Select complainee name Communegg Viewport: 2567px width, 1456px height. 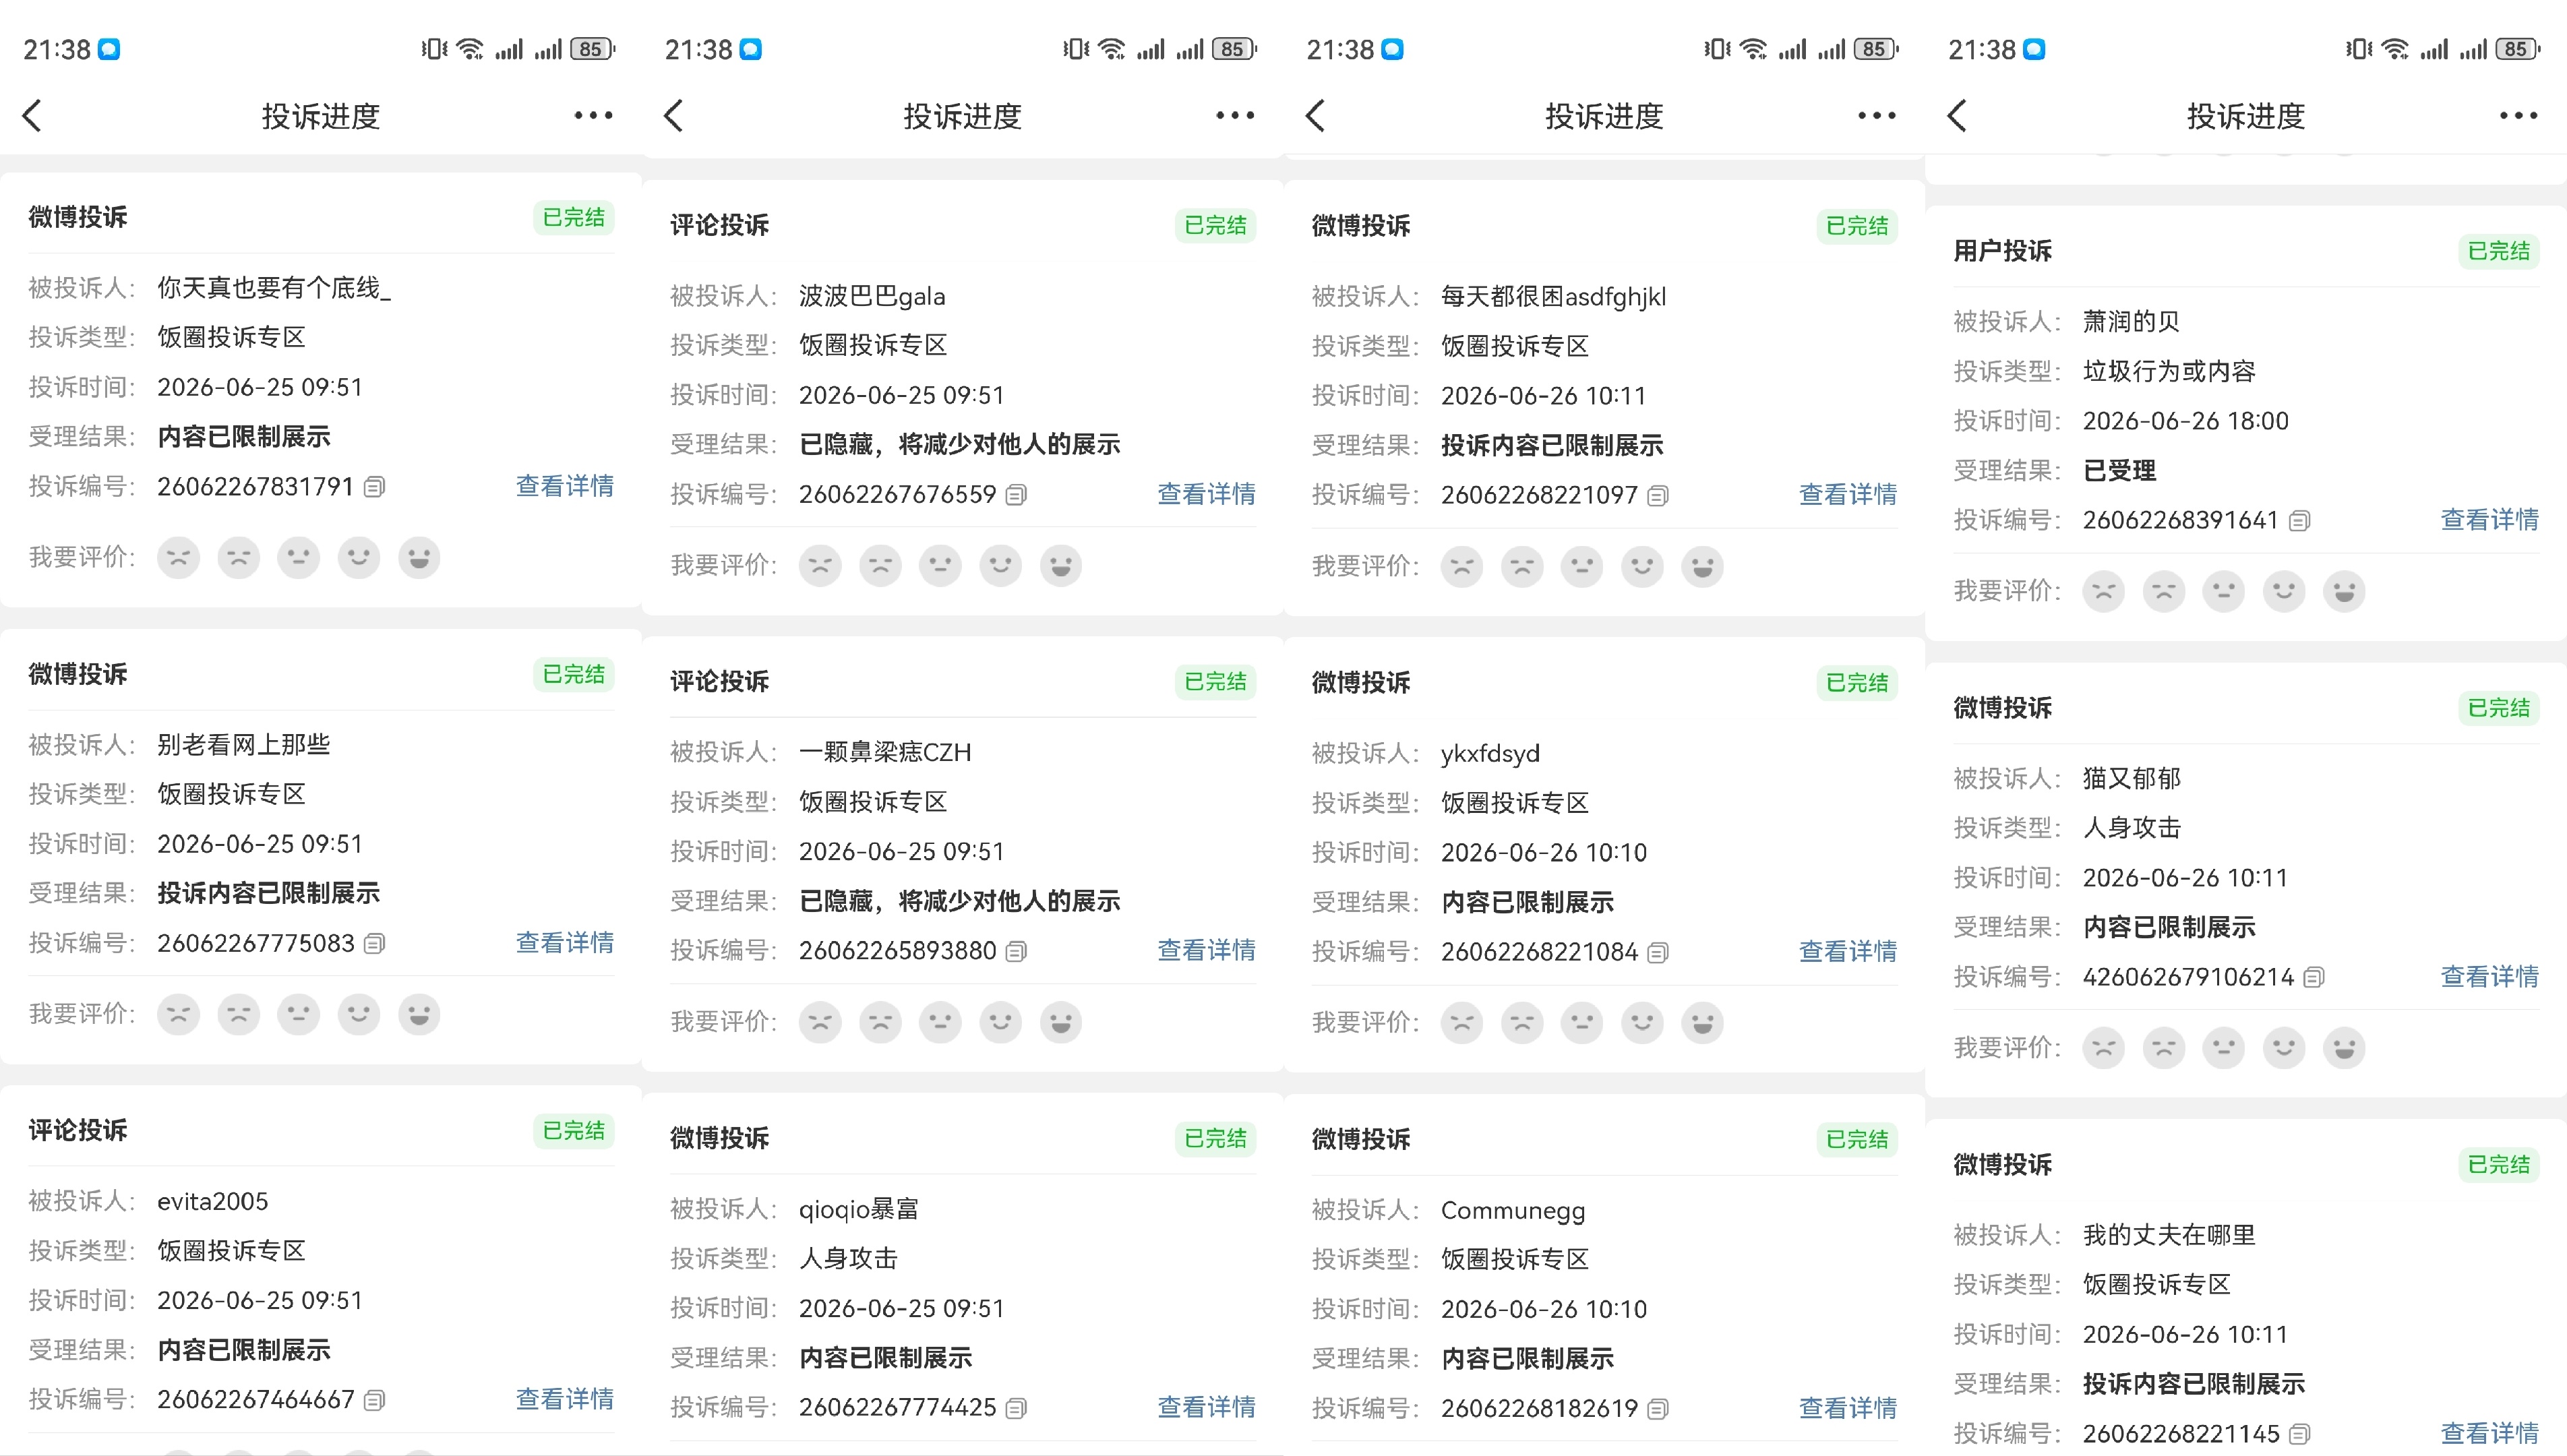click(x=1513, y=1211)
